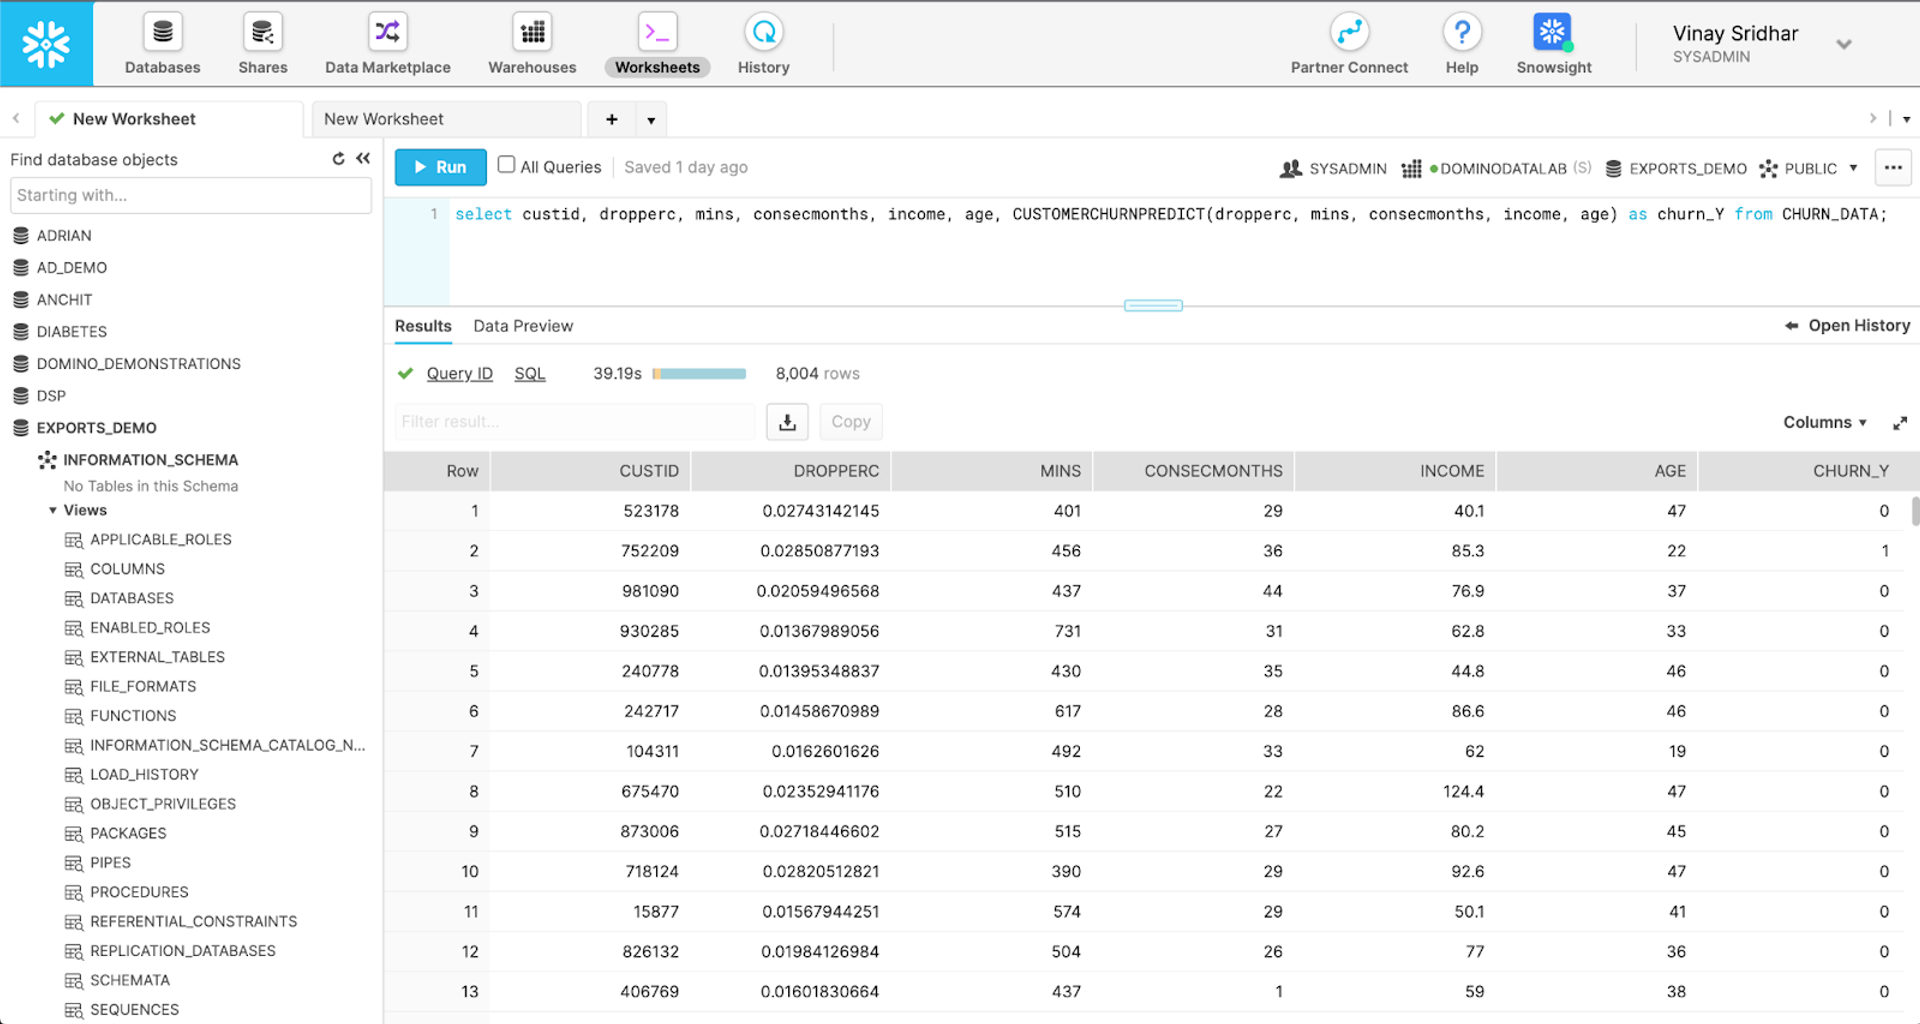The image size is (1920, 1024).
Task: Open the context dropdown arrow beside PUBLIC
Action: tap(1853, 168)
